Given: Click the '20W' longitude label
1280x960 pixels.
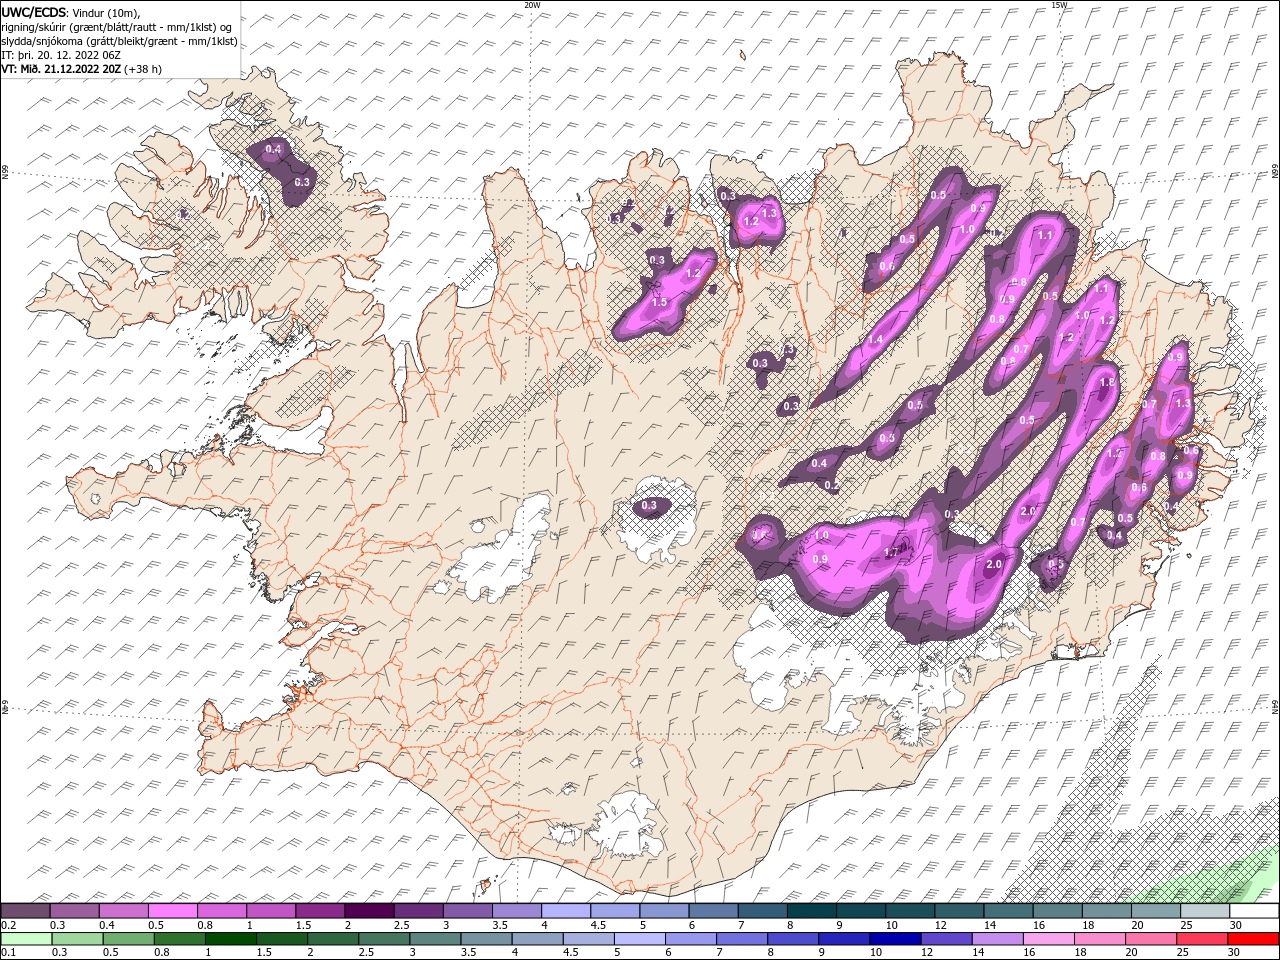Looking at the screenshot, I should click(x=532, y=5).
